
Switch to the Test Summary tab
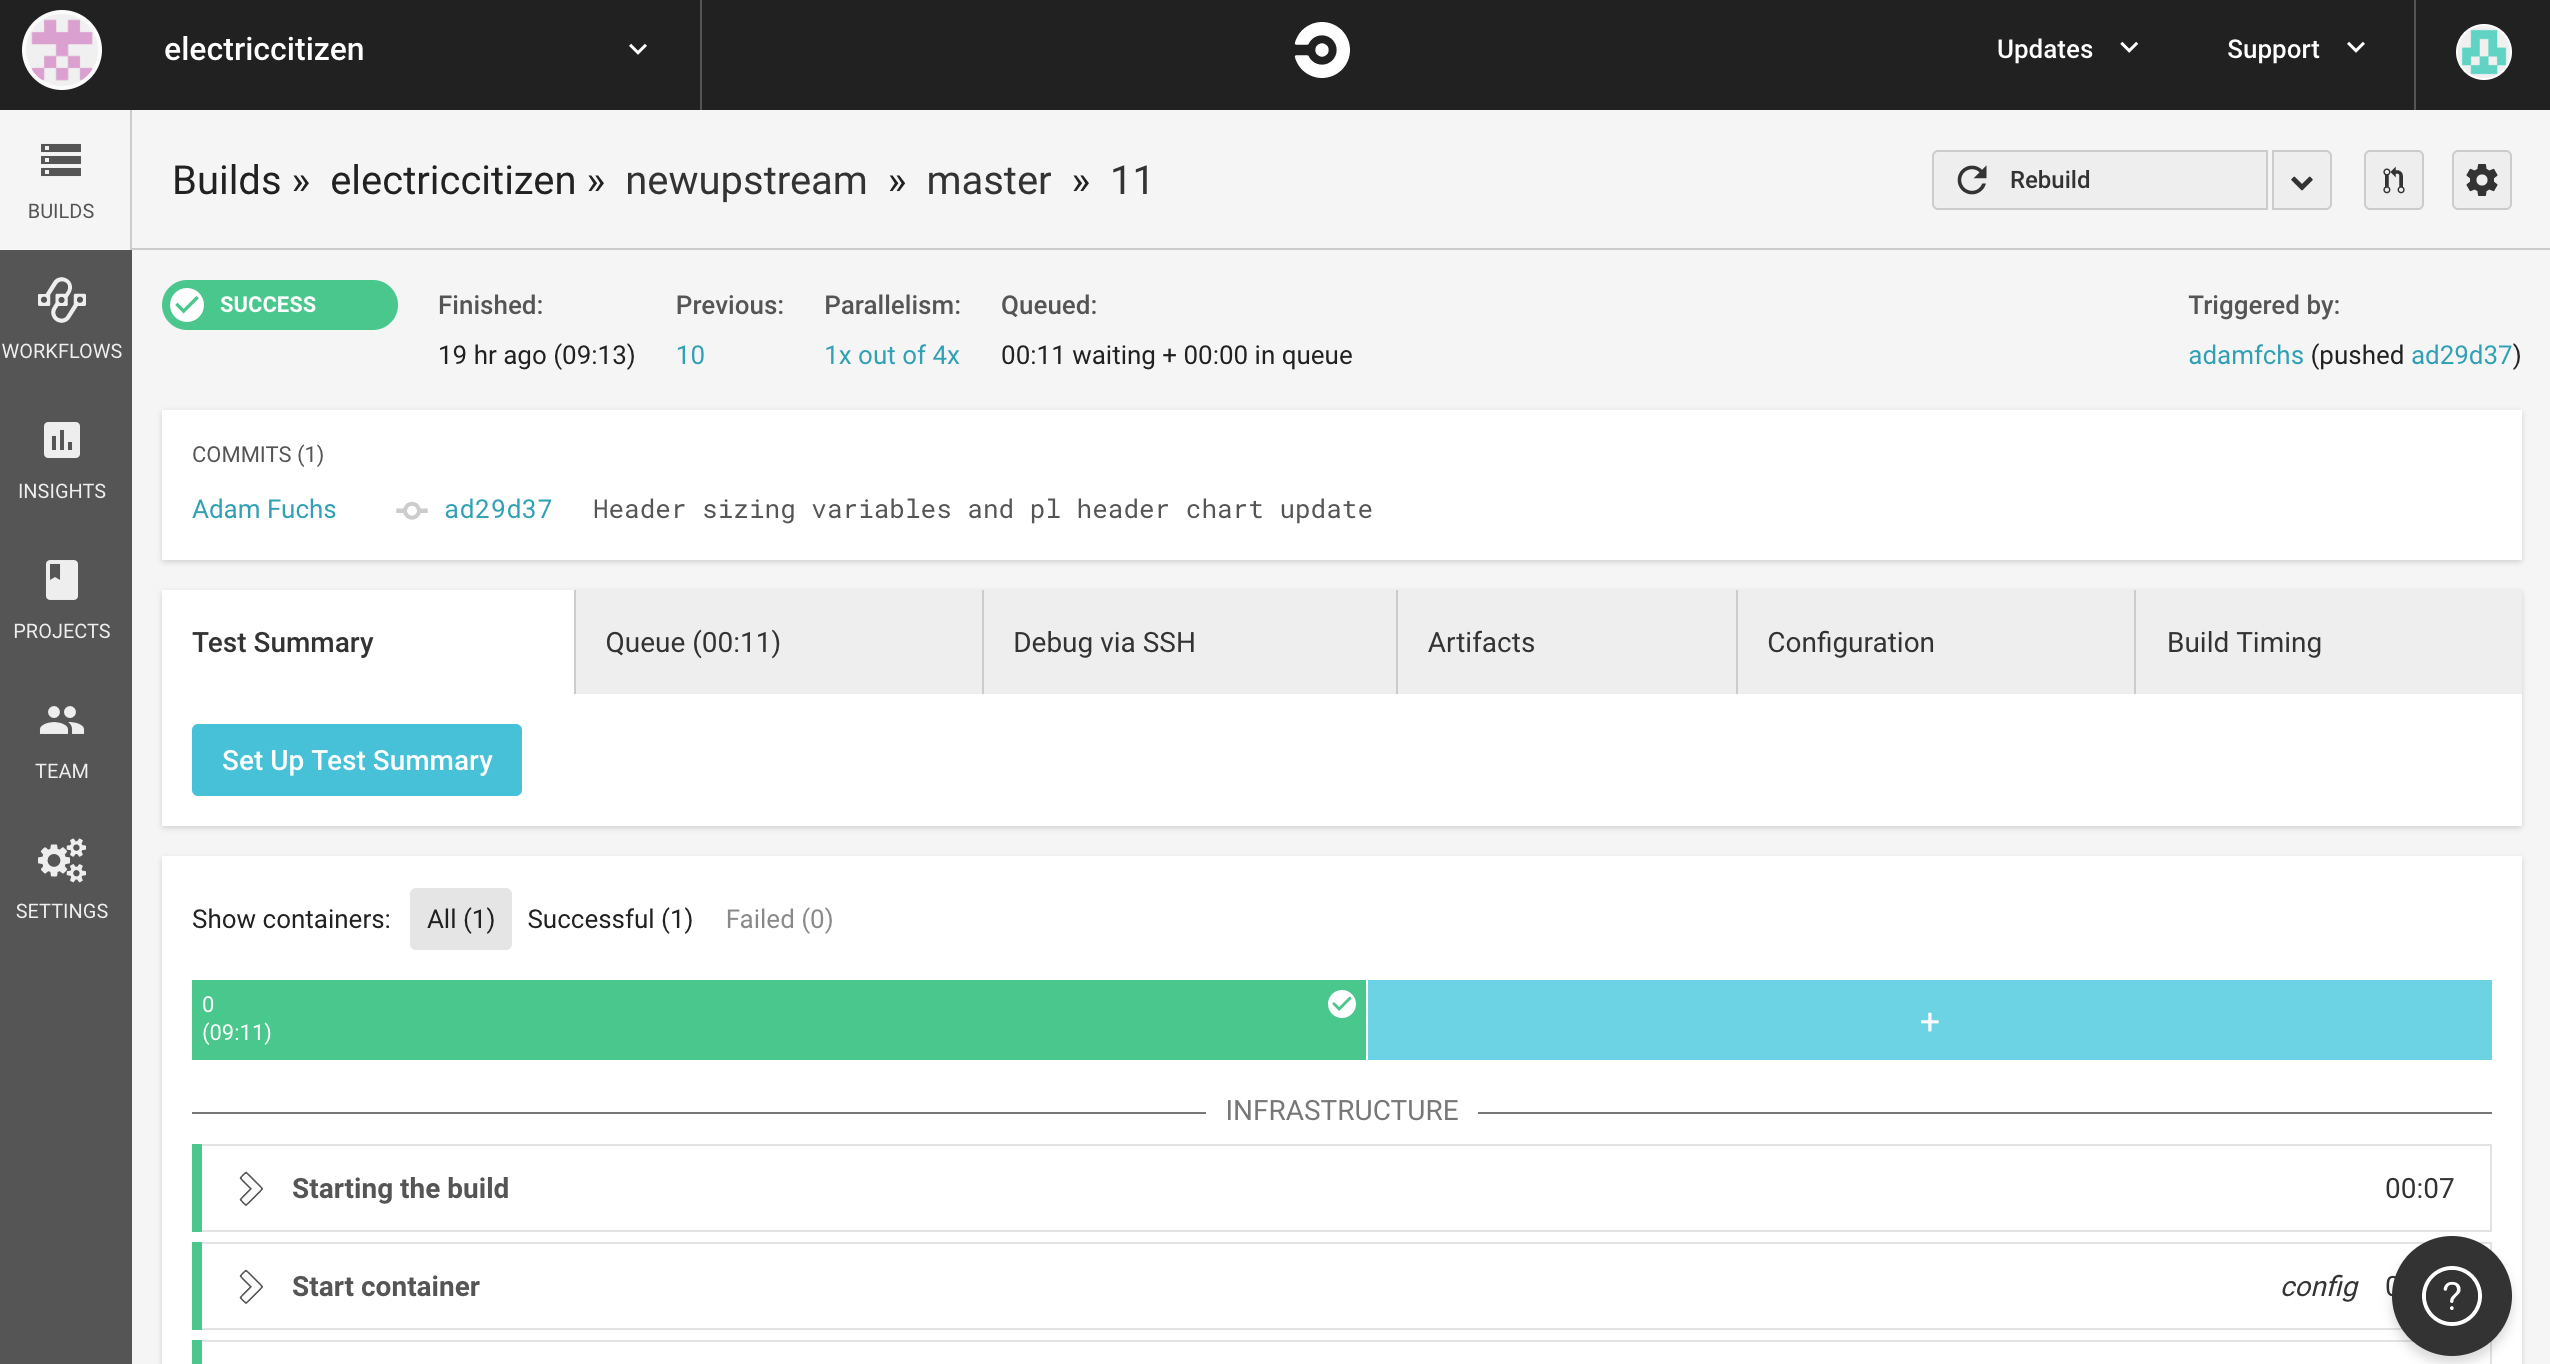tap(368, 642)
